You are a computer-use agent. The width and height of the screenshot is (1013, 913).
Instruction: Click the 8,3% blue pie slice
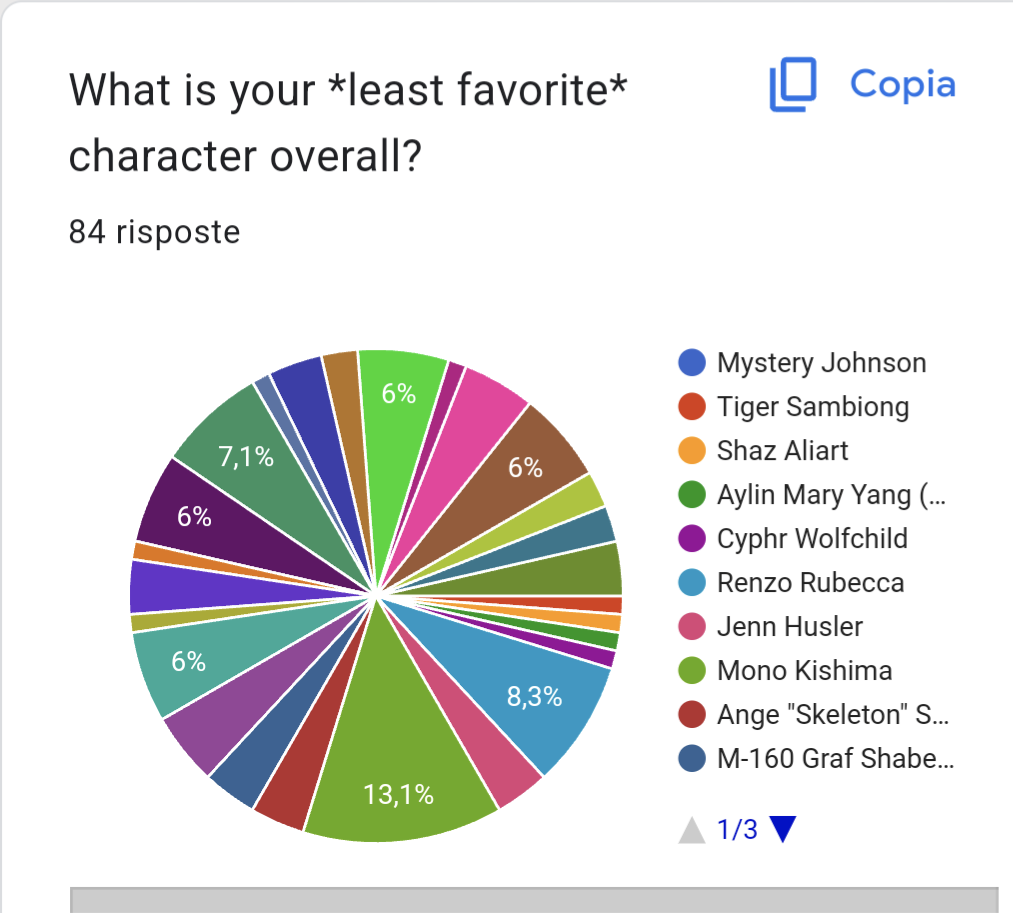pos(530,690)
